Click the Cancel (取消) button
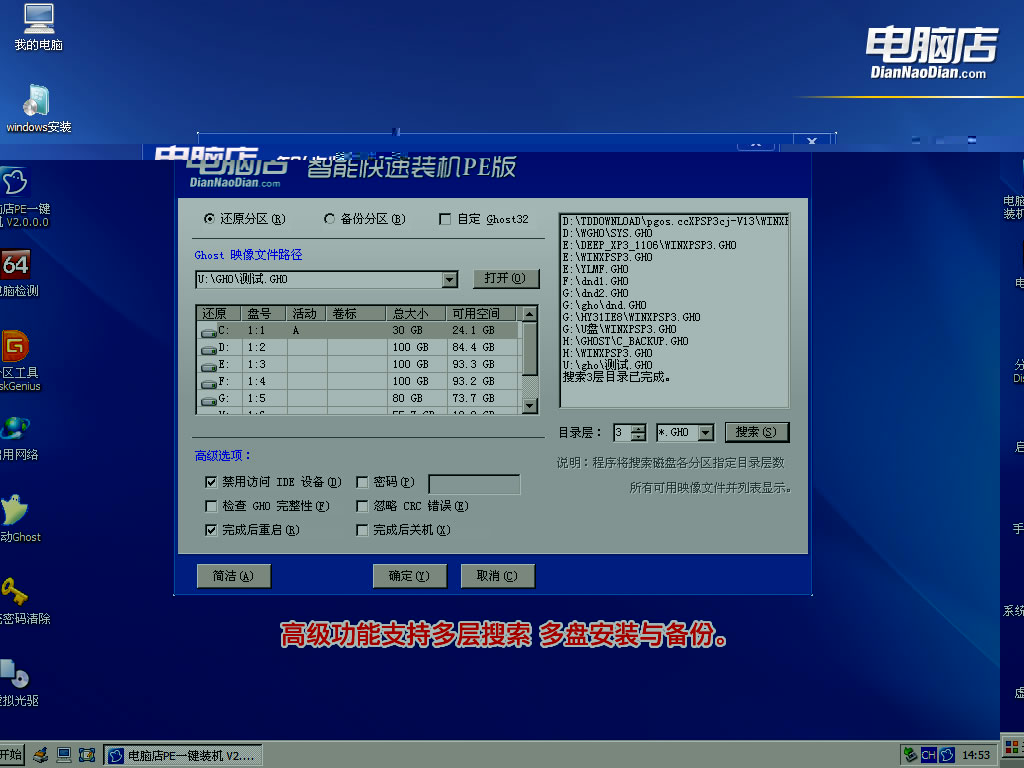The width and height of the screenshot is (1024, 768). click(497, 576)
